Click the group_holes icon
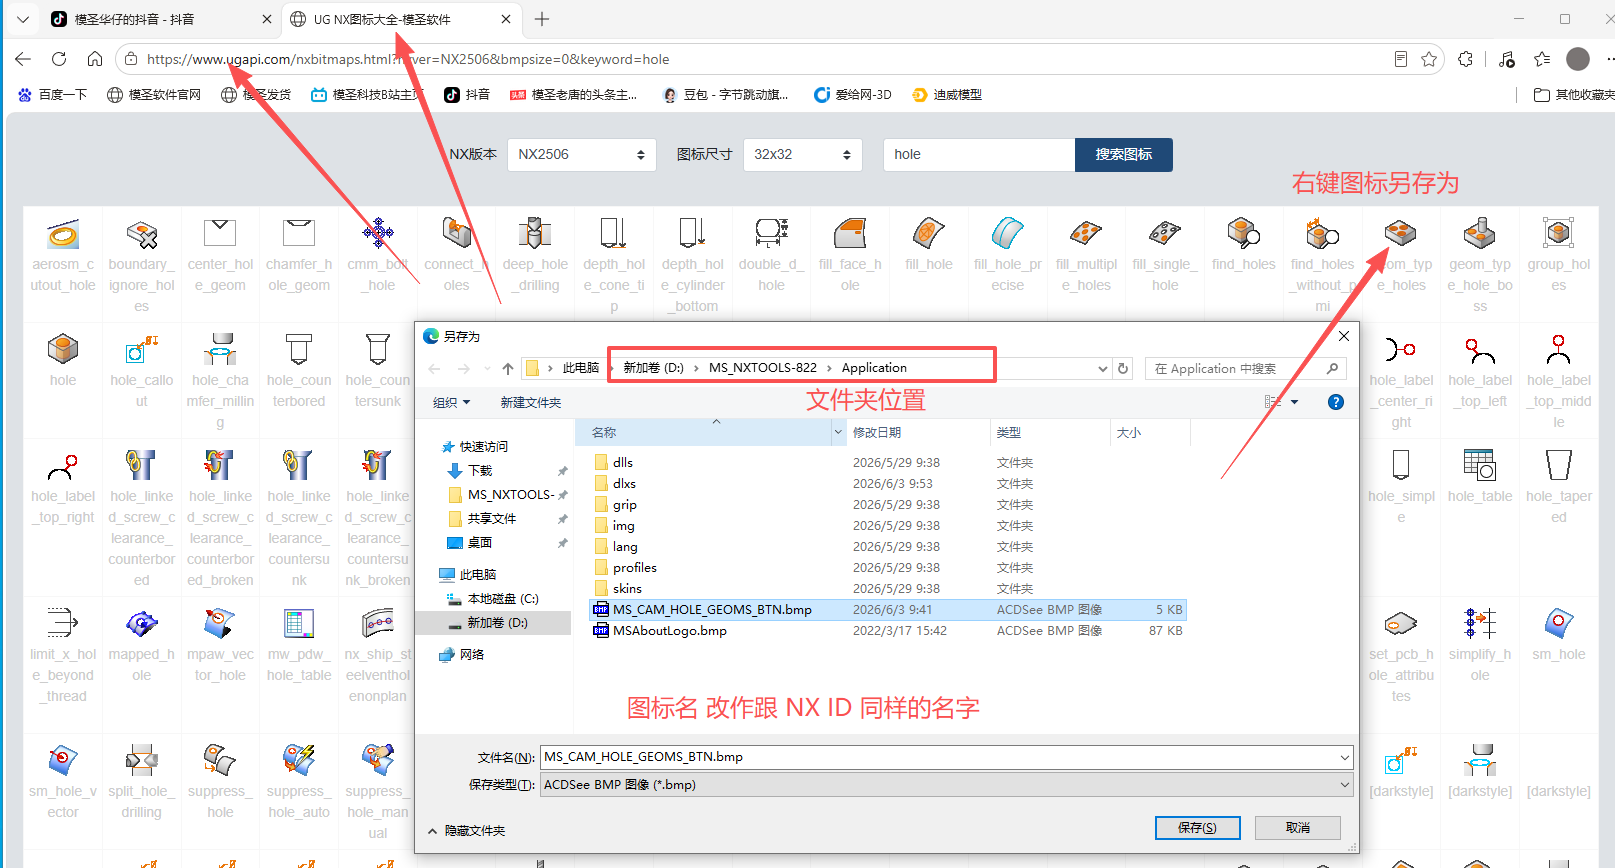This screenshot has width=1615, height=868. pos(1558,233)
